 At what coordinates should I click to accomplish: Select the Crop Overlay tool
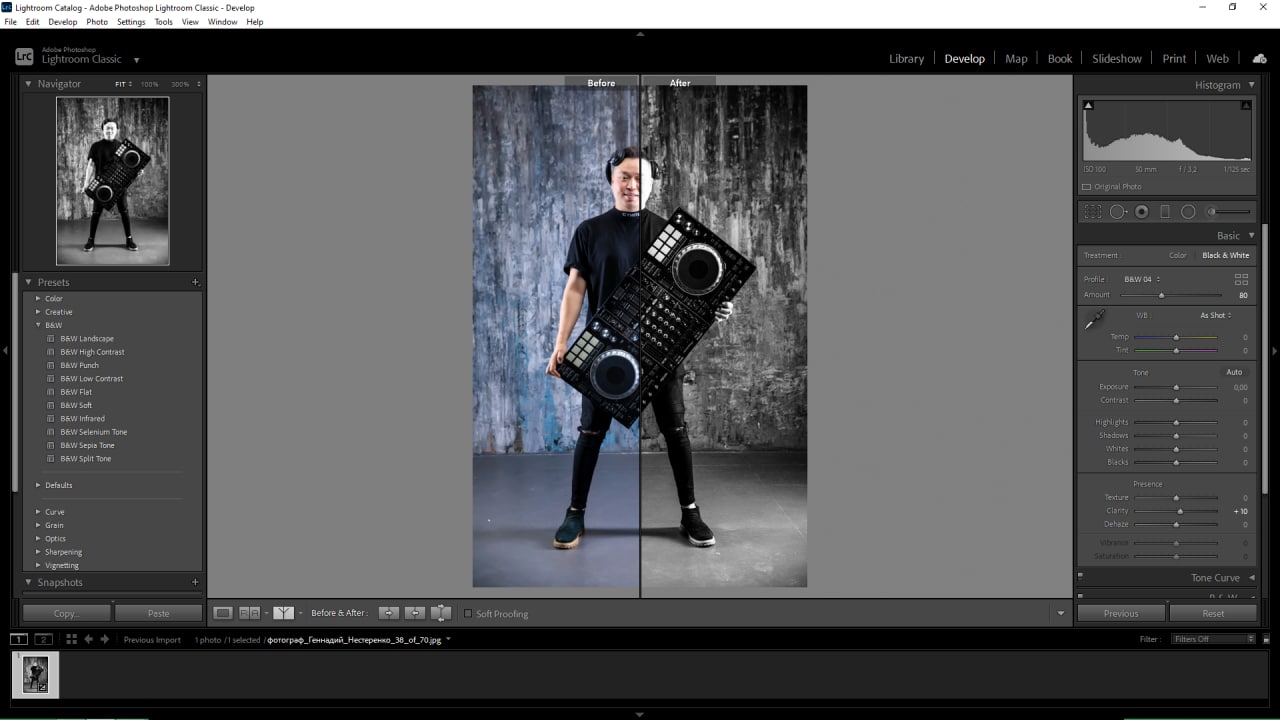1092,212
